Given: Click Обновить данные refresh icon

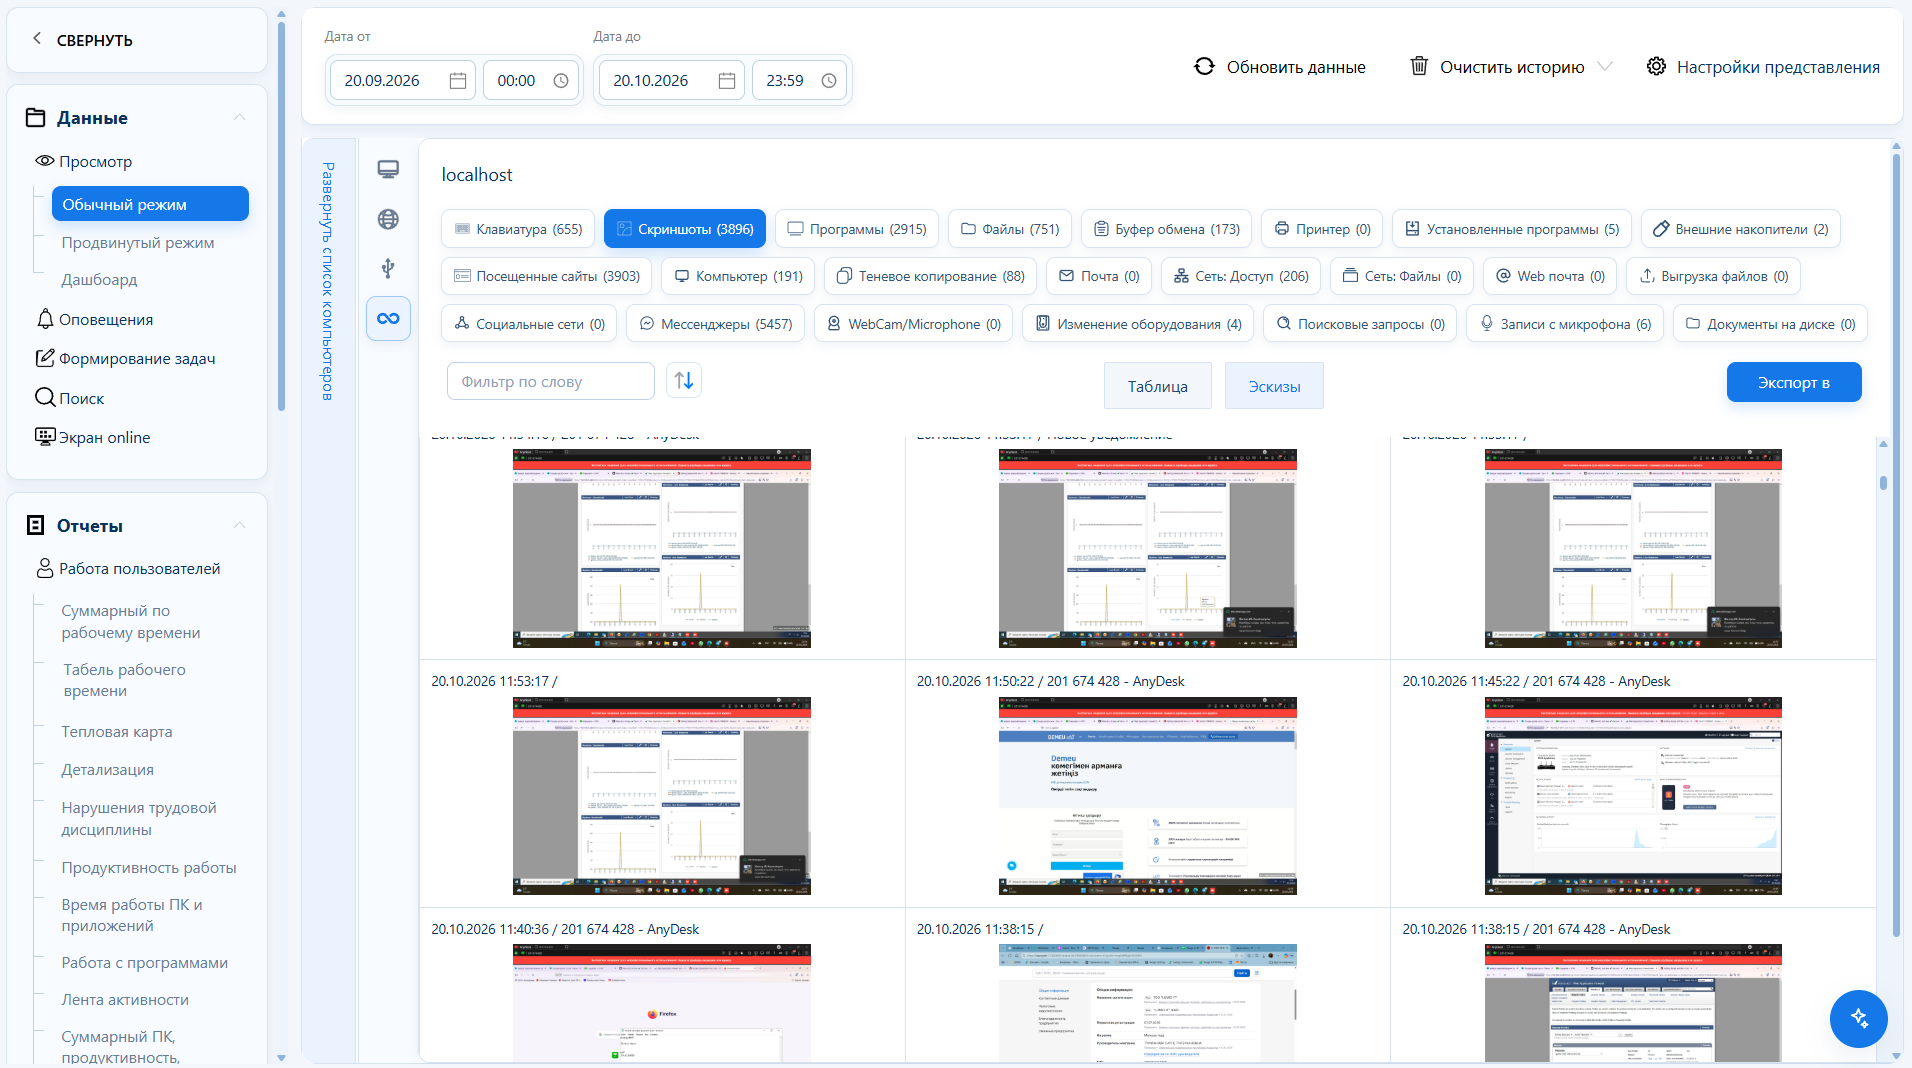Looking at the screenshot, I should point(1204,66).
